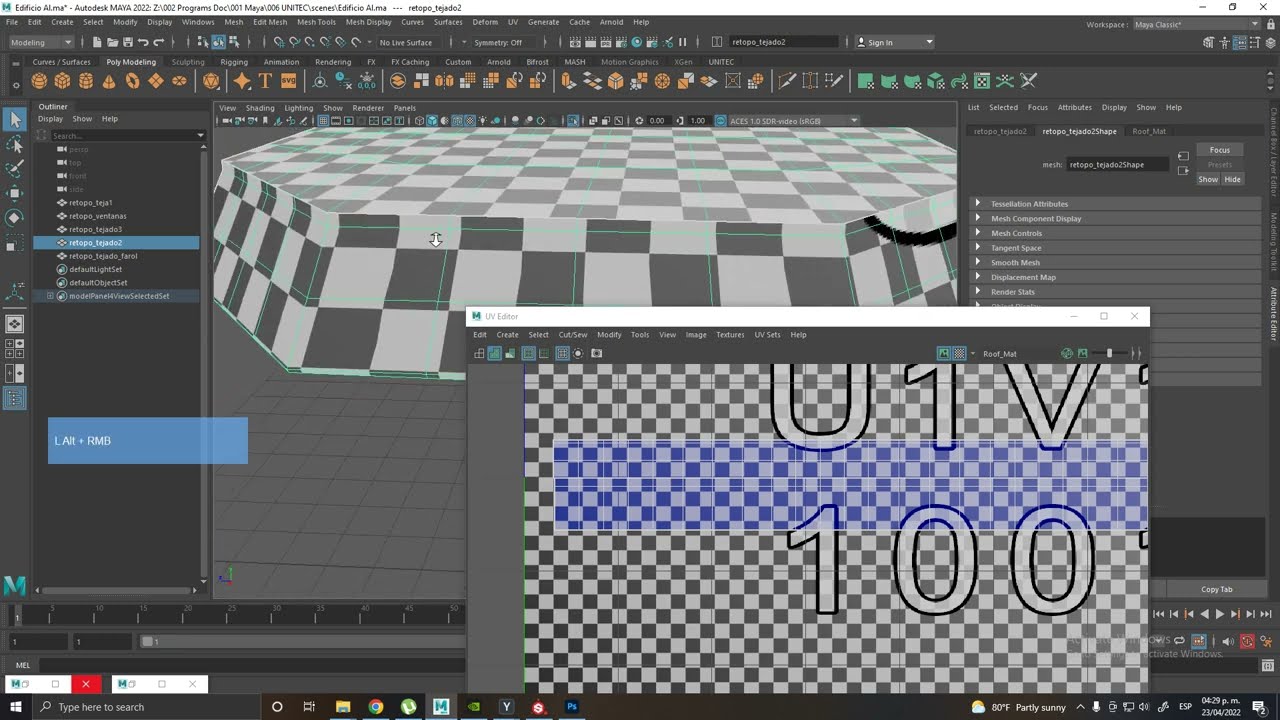Image resolution: width=1280 pixels, height=720 pixels.
Task: Select the Lasso tool in the toolbox
Action: tap(14, 145)
